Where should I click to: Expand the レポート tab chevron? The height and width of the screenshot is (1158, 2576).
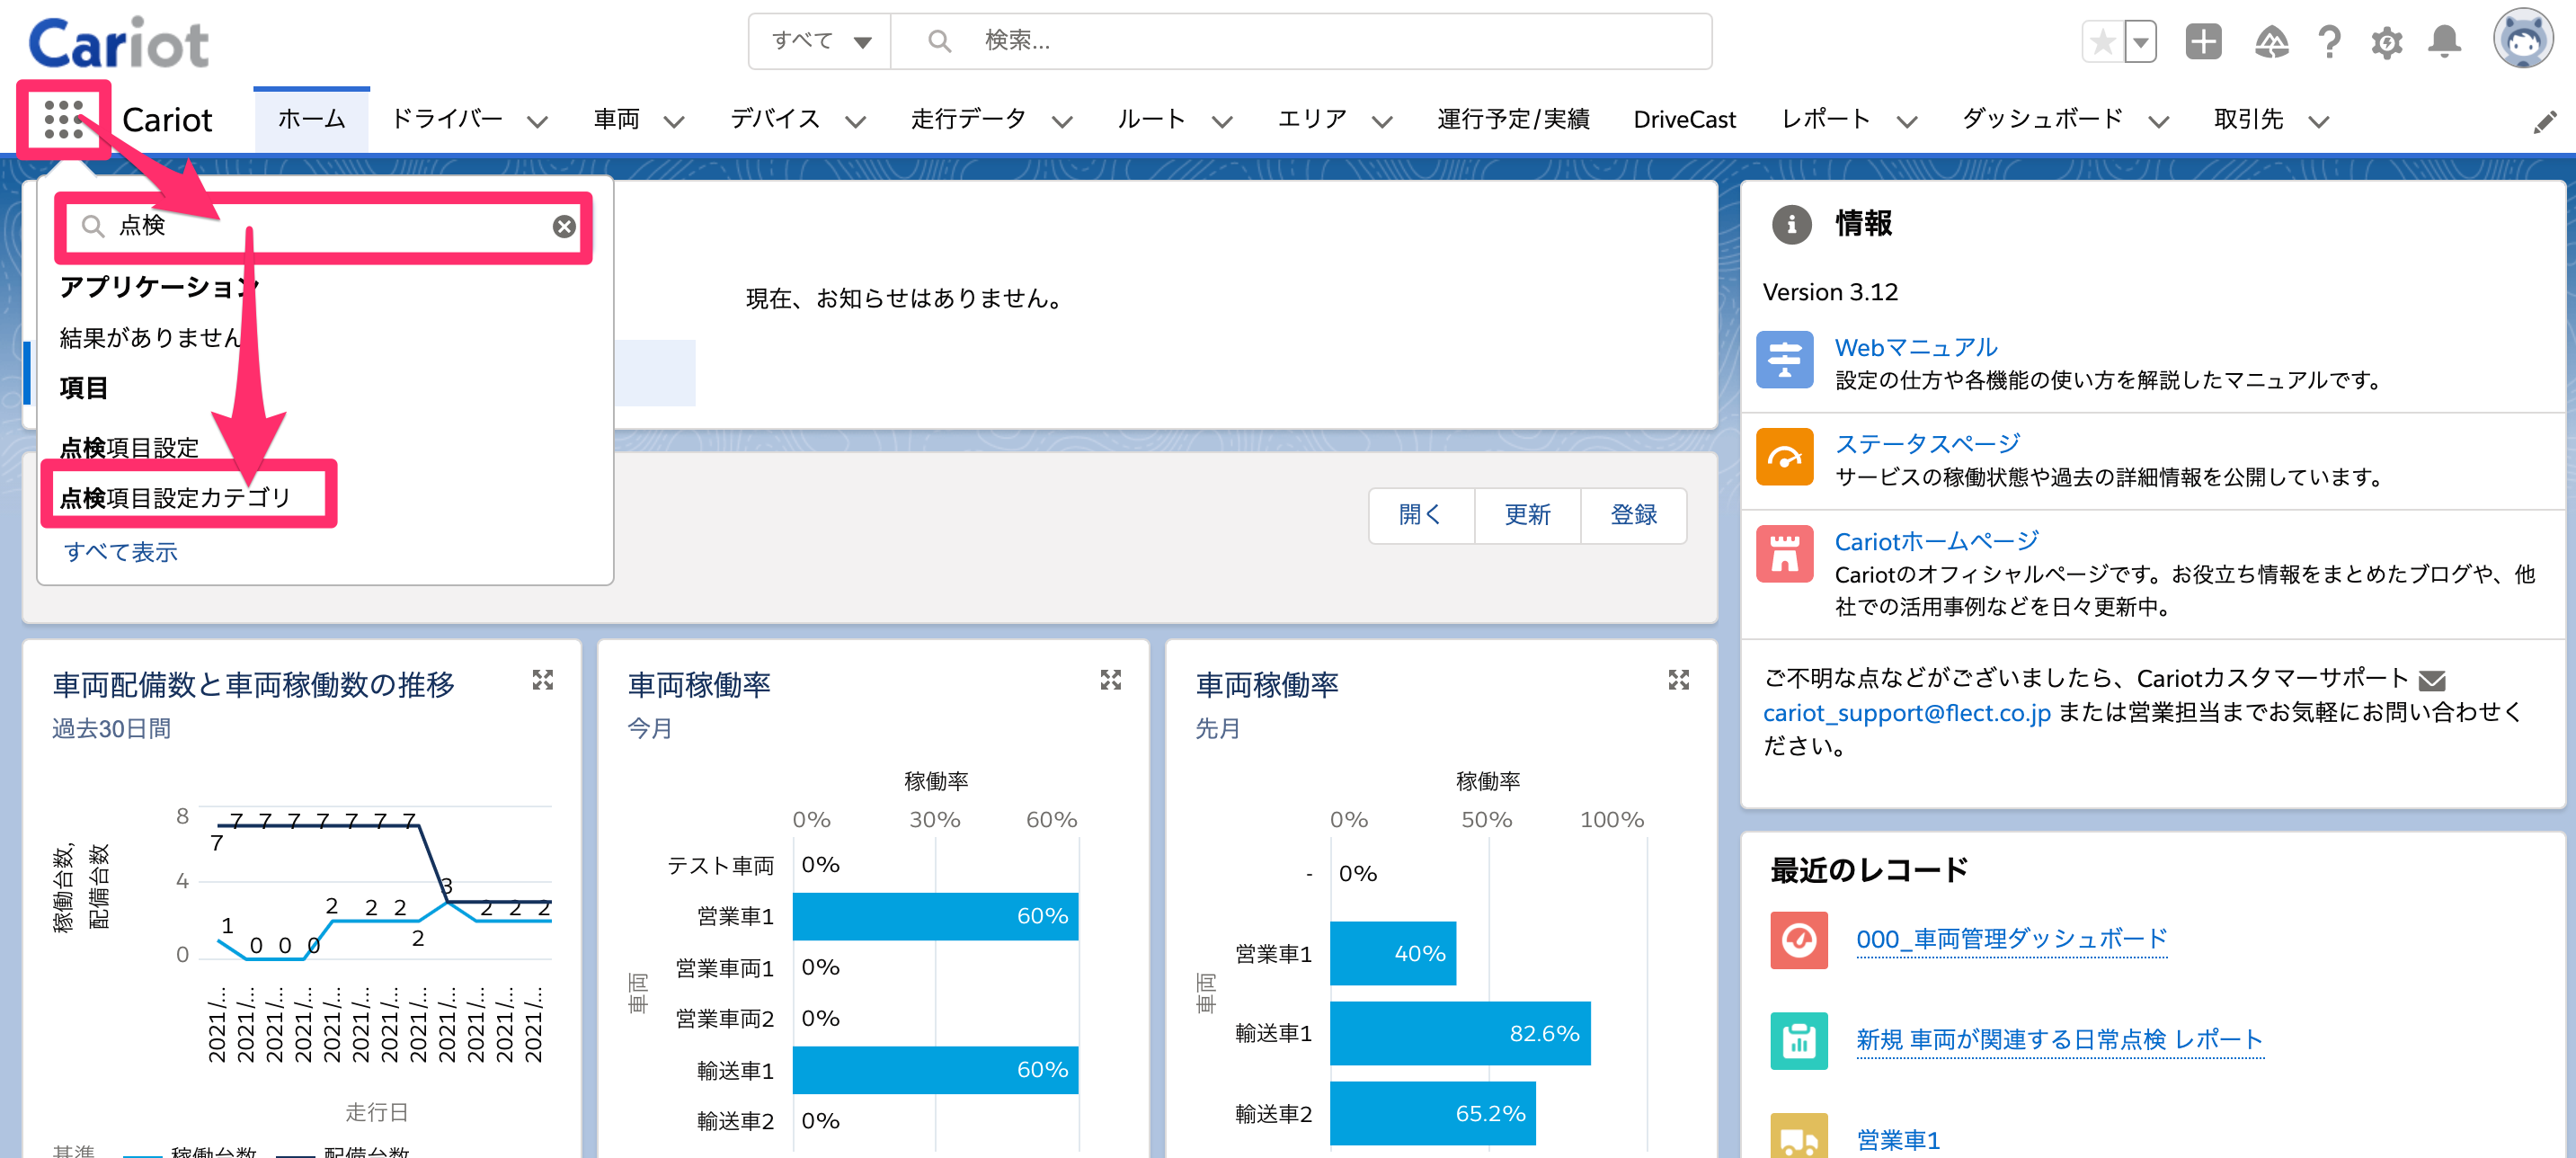coord(1907,122)
